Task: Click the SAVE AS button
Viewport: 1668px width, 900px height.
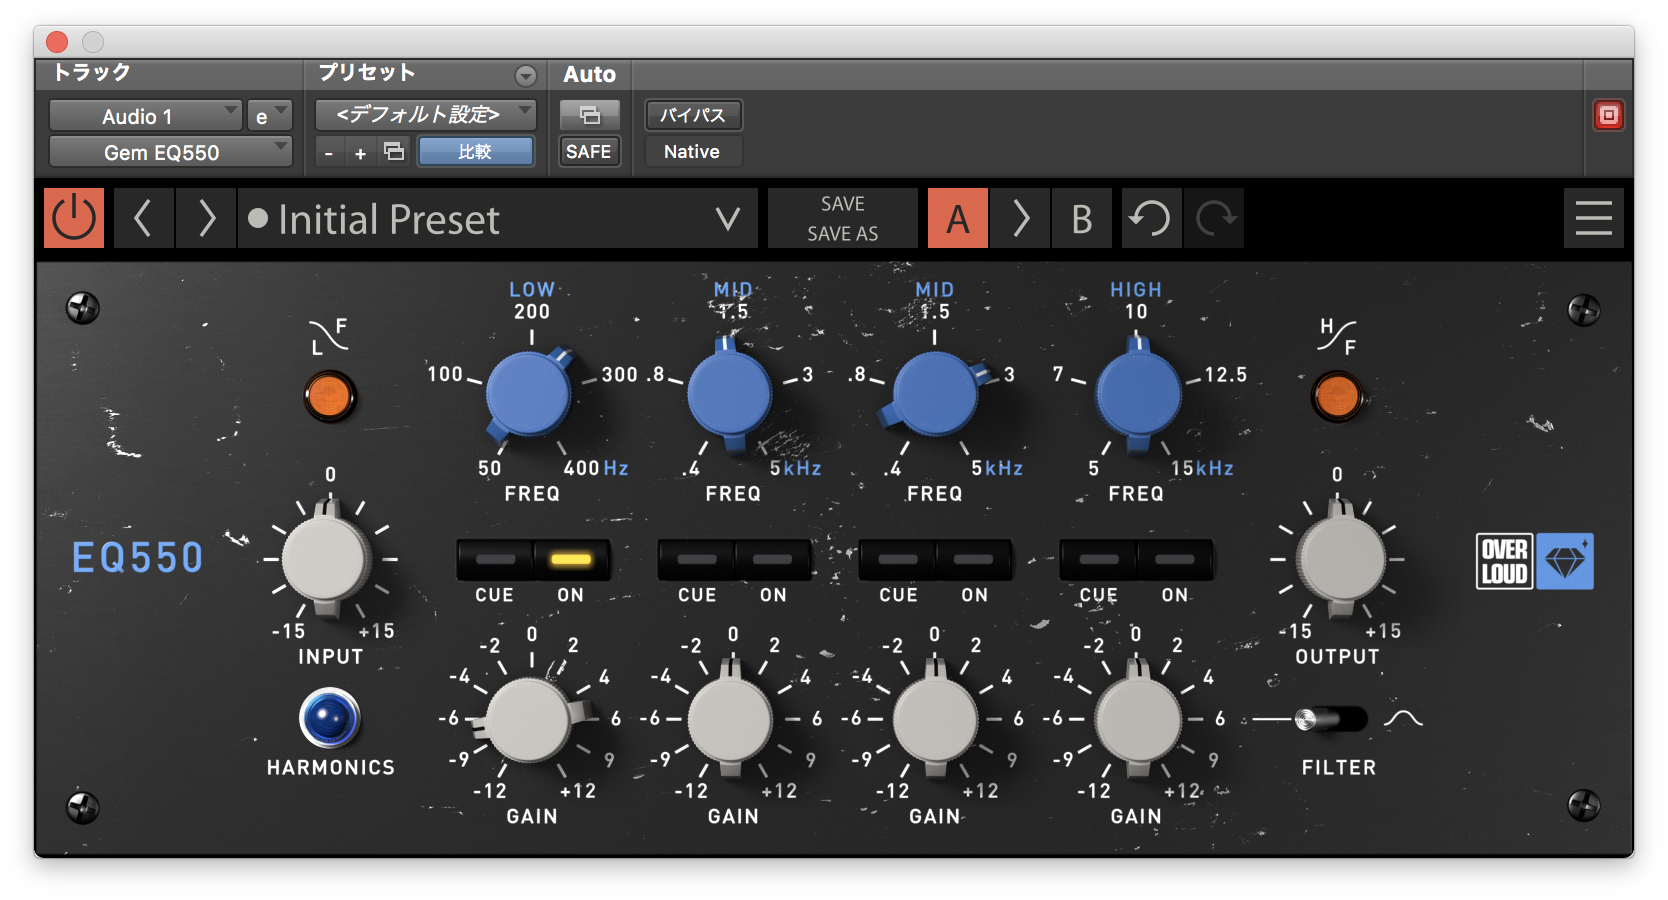Action: [x=842, y=235]
